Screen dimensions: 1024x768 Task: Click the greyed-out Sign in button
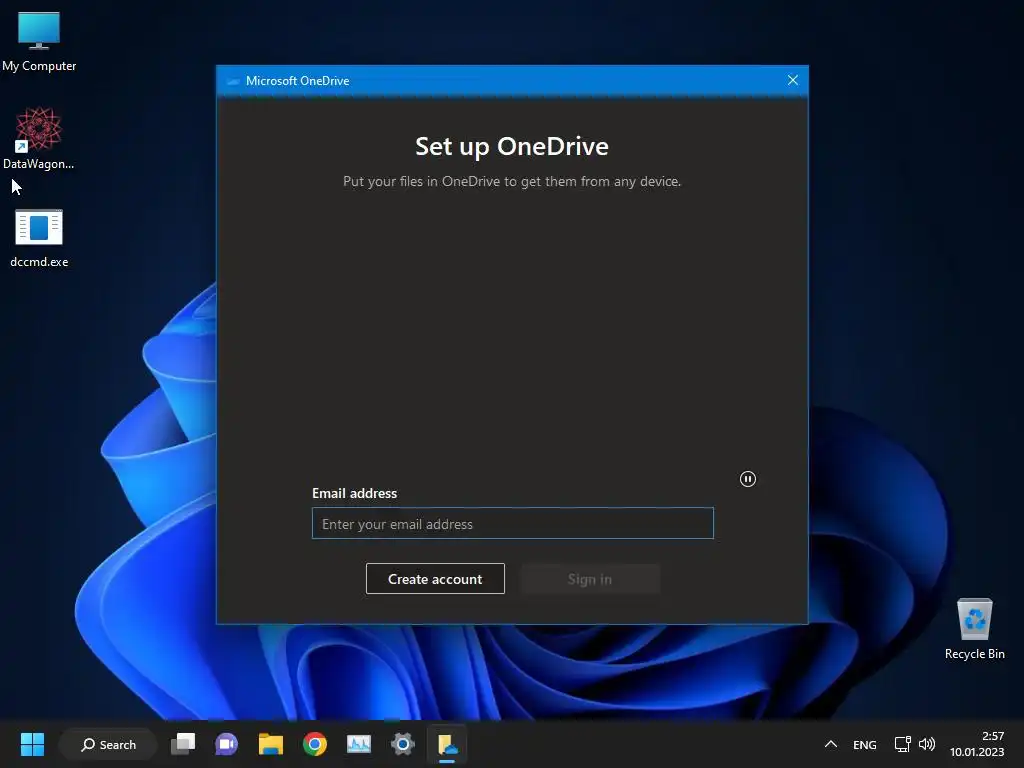tap(590, 579)
